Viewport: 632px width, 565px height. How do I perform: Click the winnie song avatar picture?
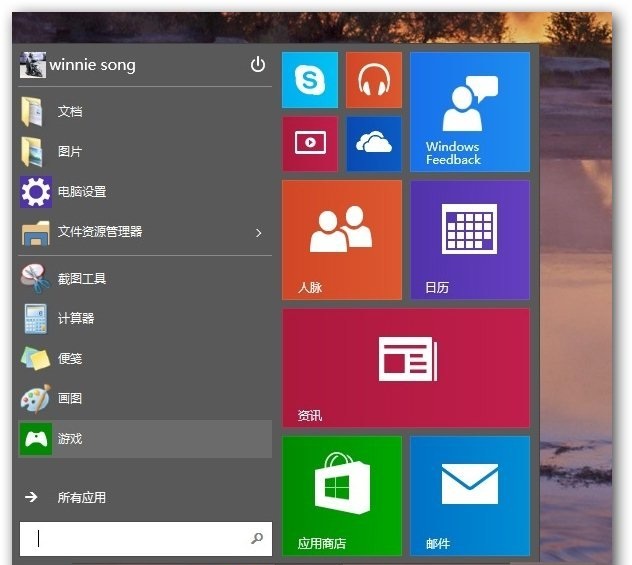click(33, 65)
